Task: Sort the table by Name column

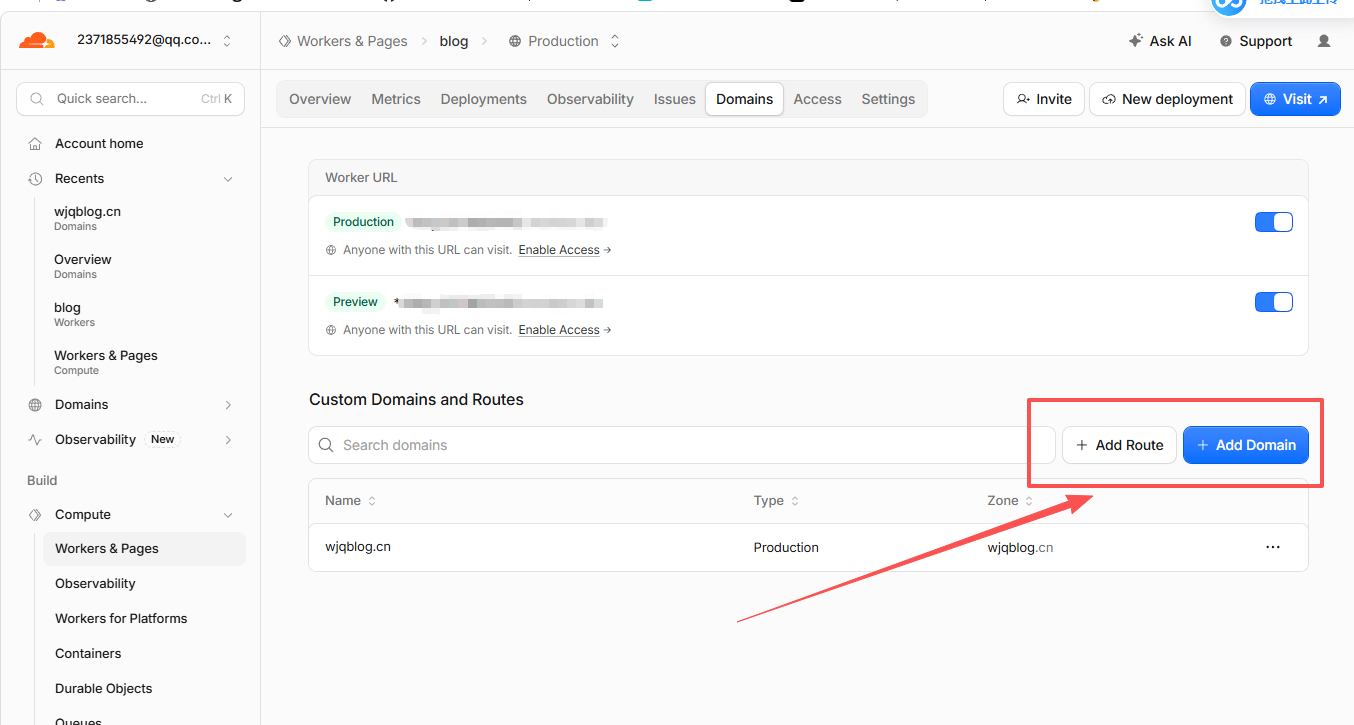Action: click(x=350, y=500)
